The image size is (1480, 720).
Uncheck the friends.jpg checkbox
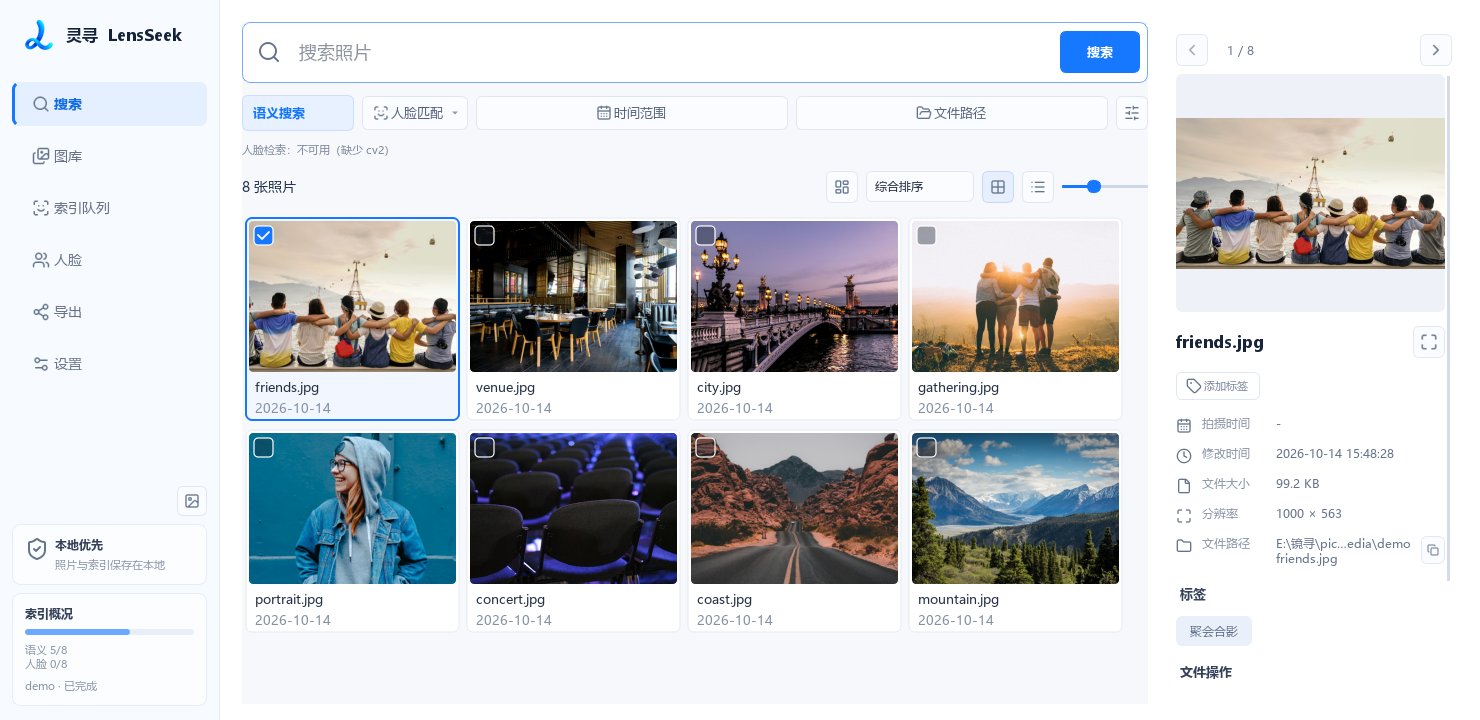tap(264, 235)
